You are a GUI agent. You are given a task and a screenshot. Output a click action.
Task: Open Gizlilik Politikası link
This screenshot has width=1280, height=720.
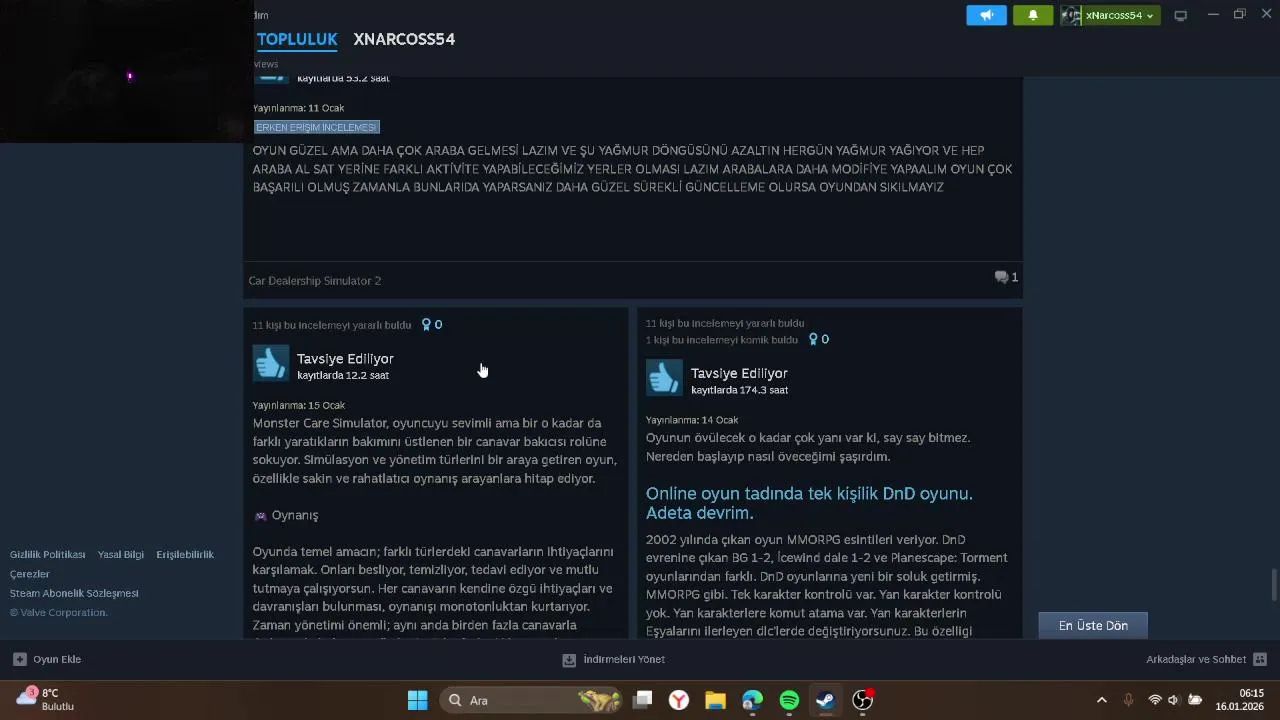48,554
